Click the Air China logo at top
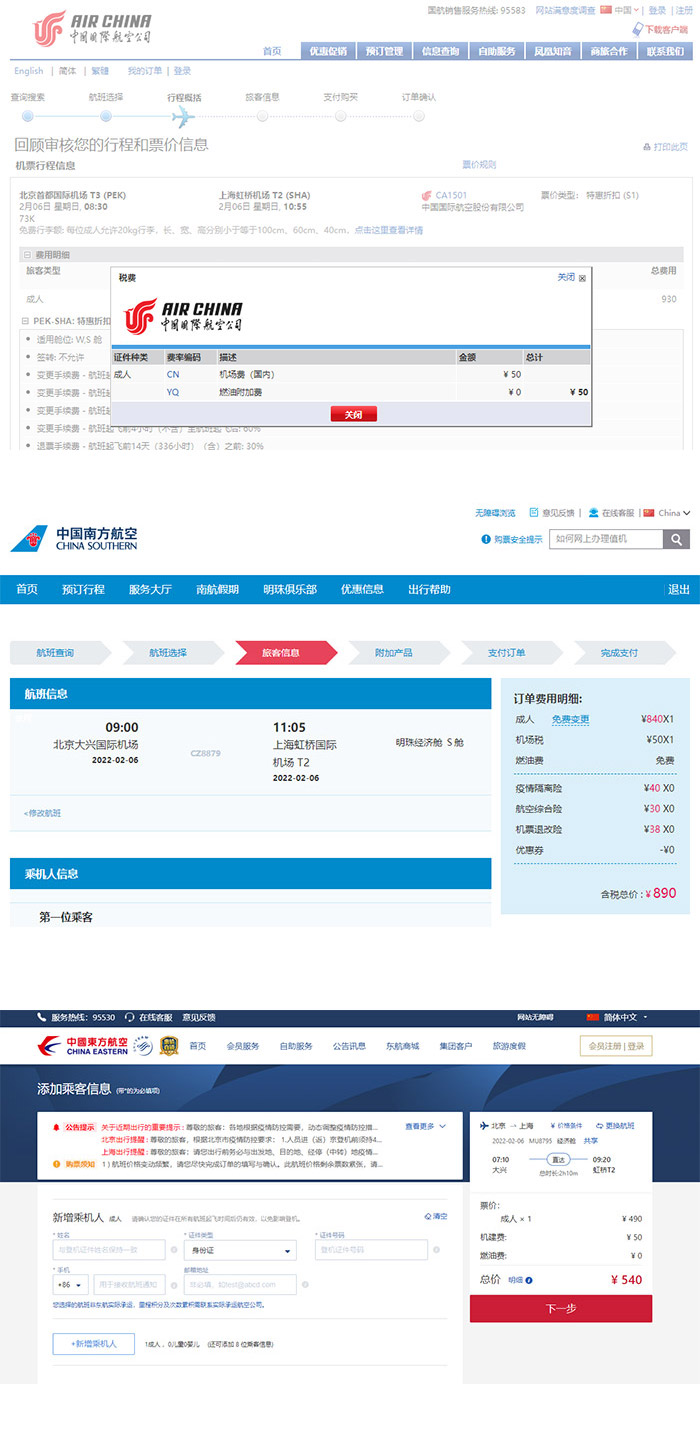The image size is (700, 1432). (93, 28)
